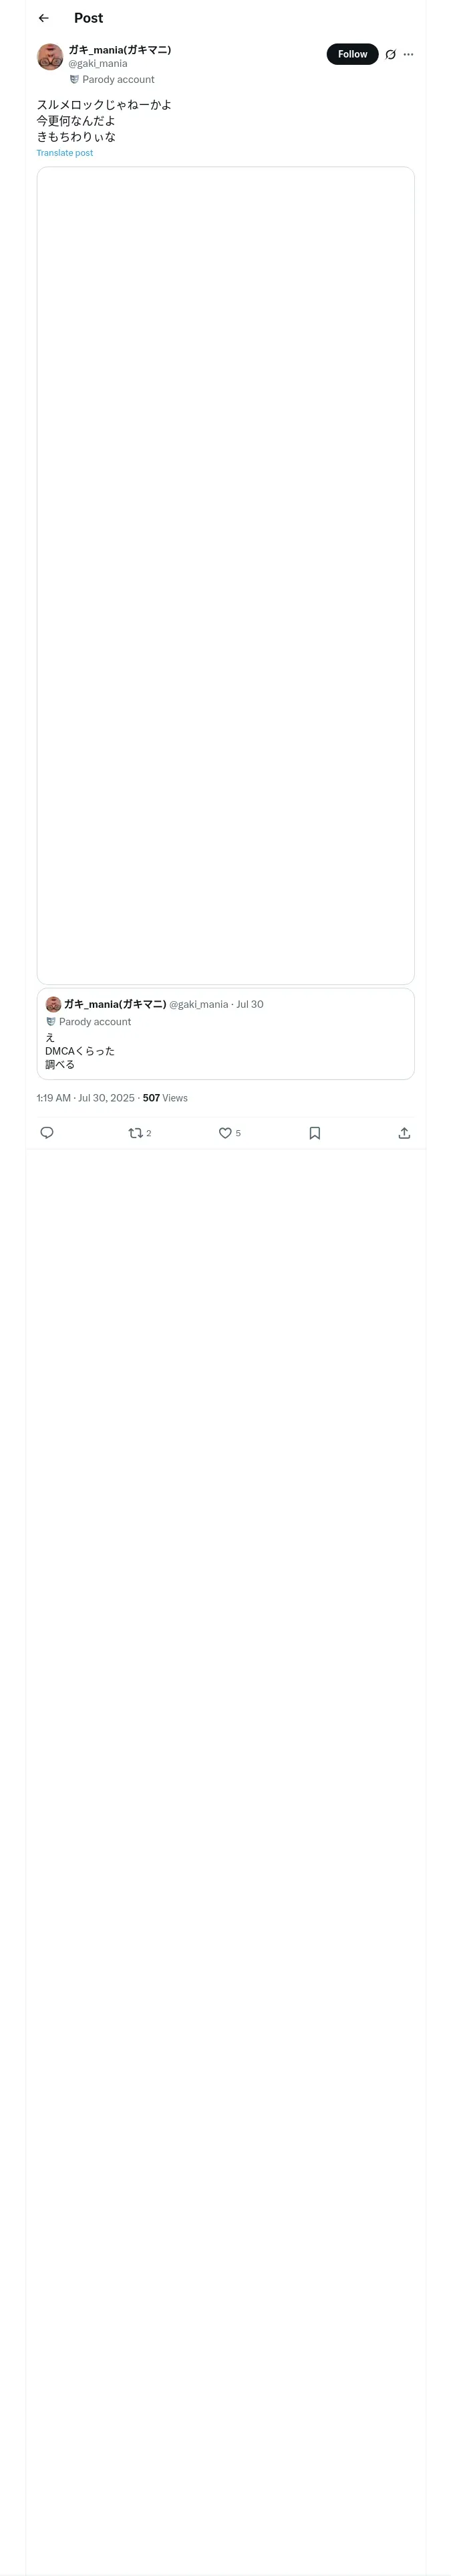Click the Translate post link
Viewport: 451px width, 2576px height.
click(x=65, y=153)
